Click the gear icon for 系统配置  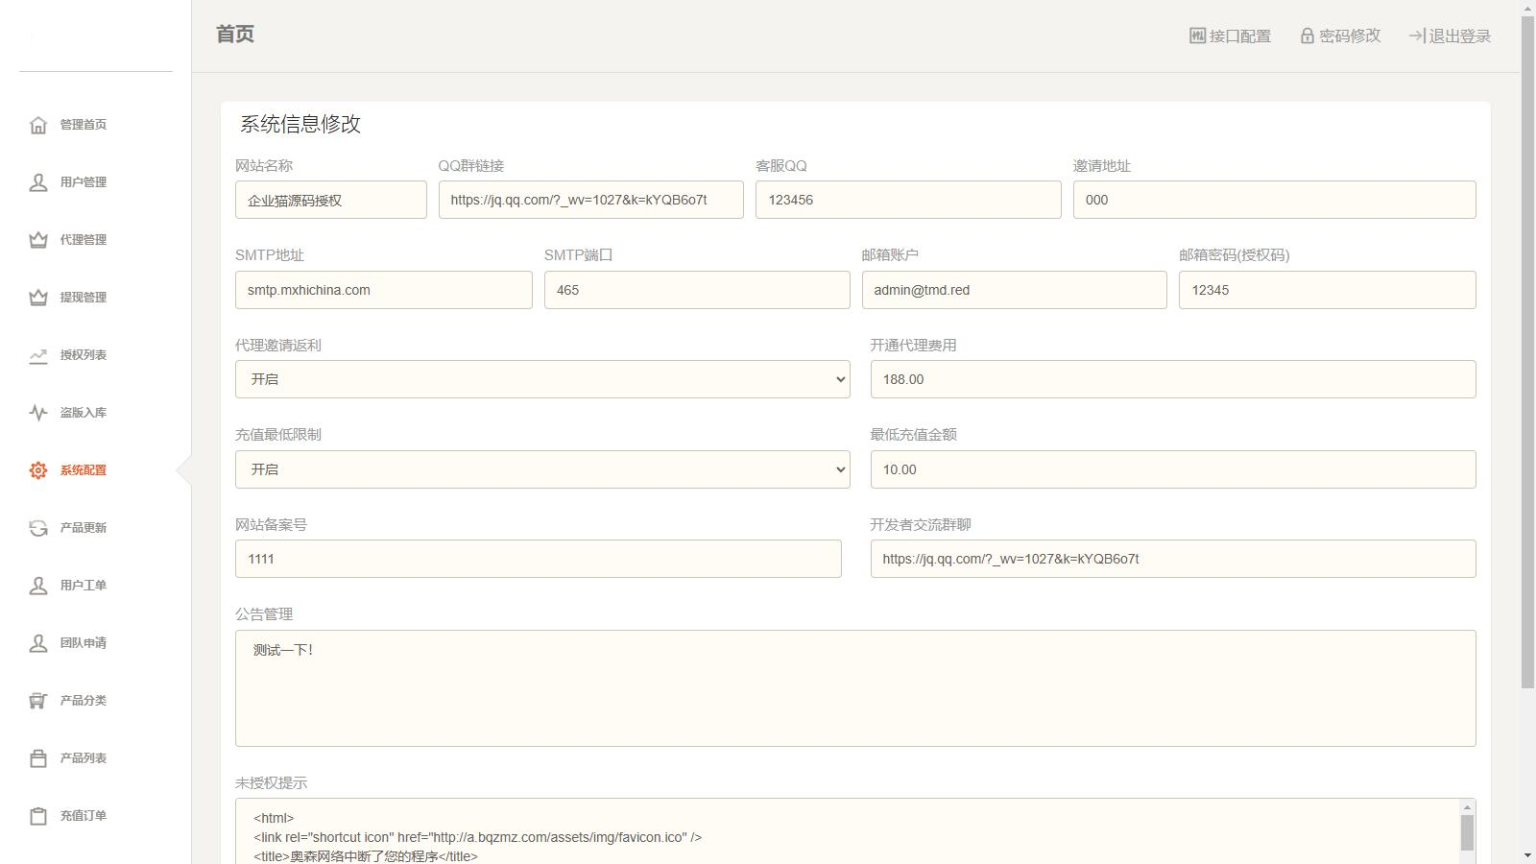[x=38, y=470]
